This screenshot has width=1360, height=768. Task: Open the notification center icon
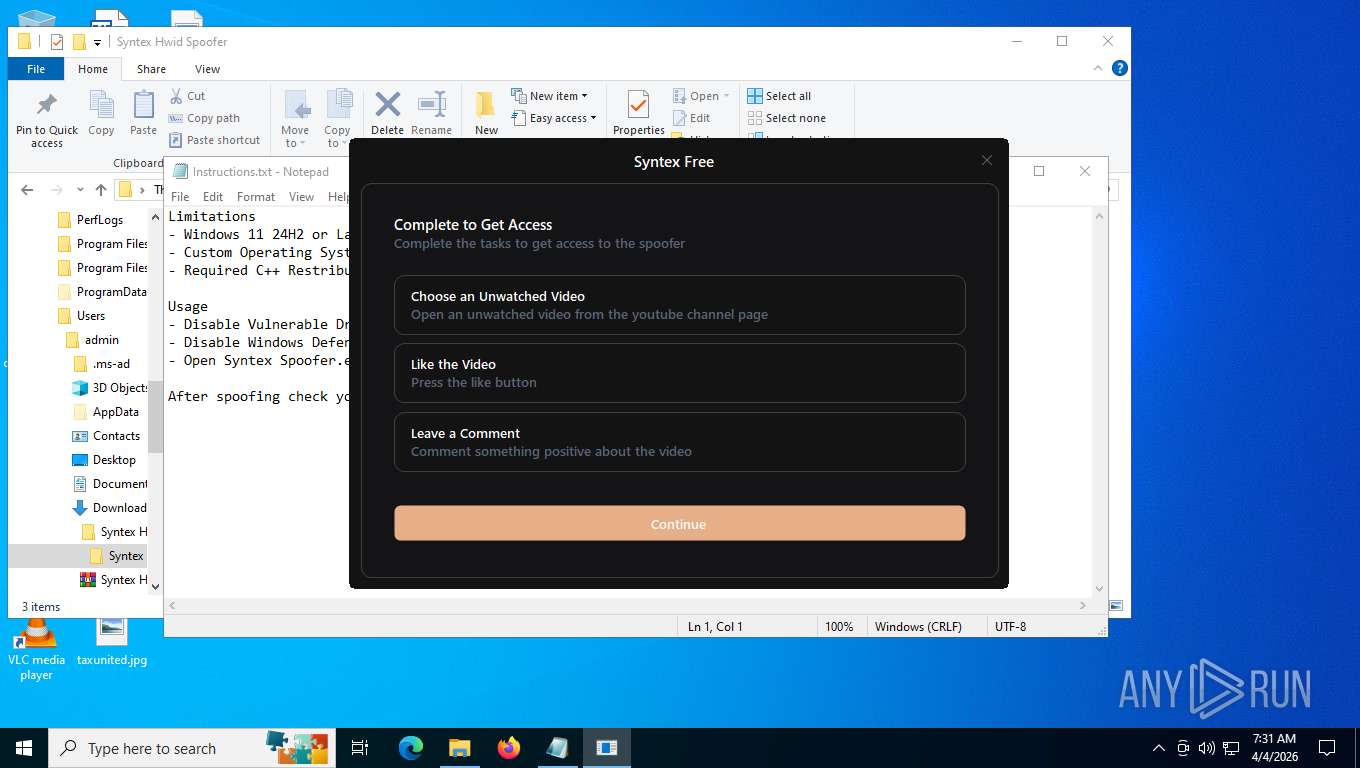(x=1327, y=748)
